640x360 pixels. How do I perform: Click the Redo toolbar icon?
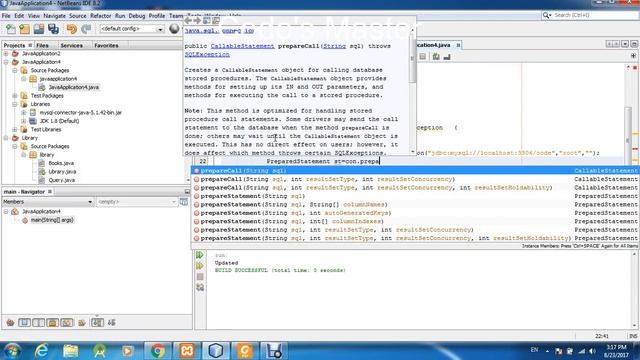coord(86,29)
